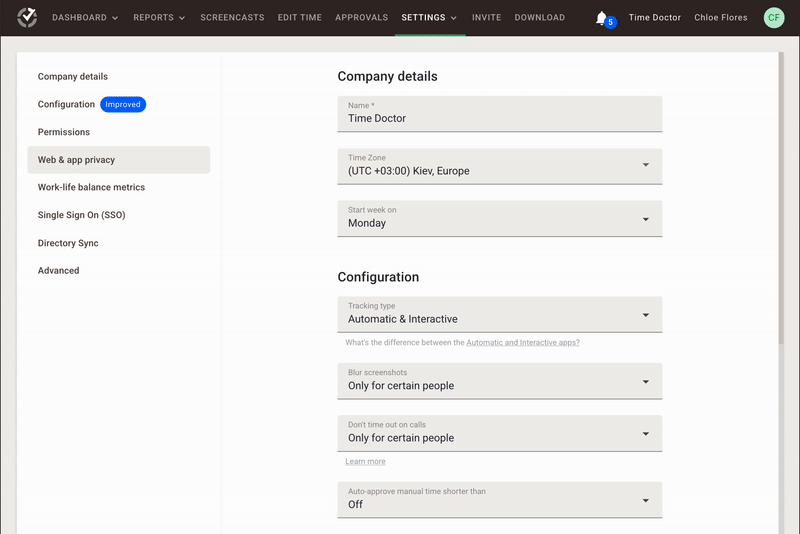Open the Blur screenshots dropdown
This screenshot has height=534, width=800.
(499, 381)
